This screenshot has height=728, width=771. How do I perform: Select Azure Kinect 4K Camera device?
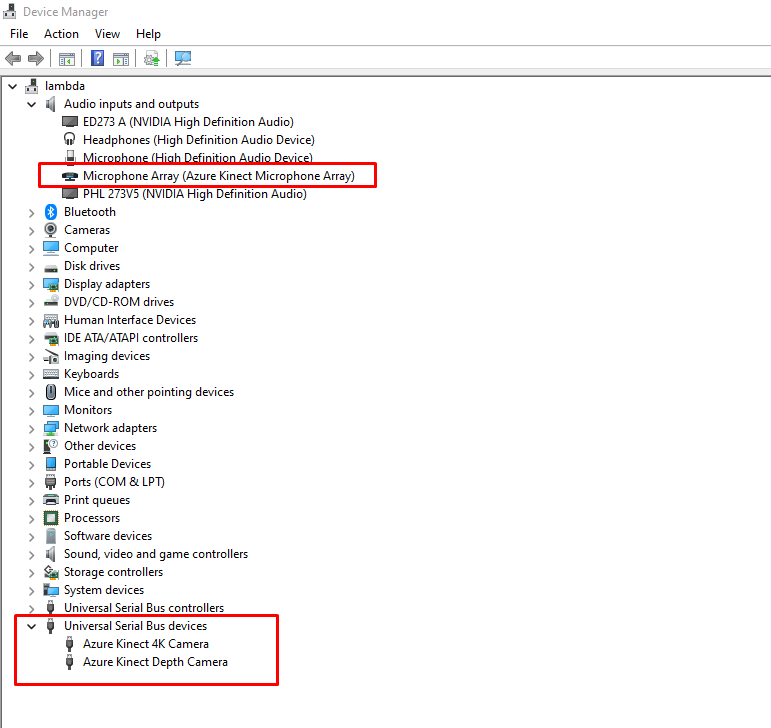146,644
